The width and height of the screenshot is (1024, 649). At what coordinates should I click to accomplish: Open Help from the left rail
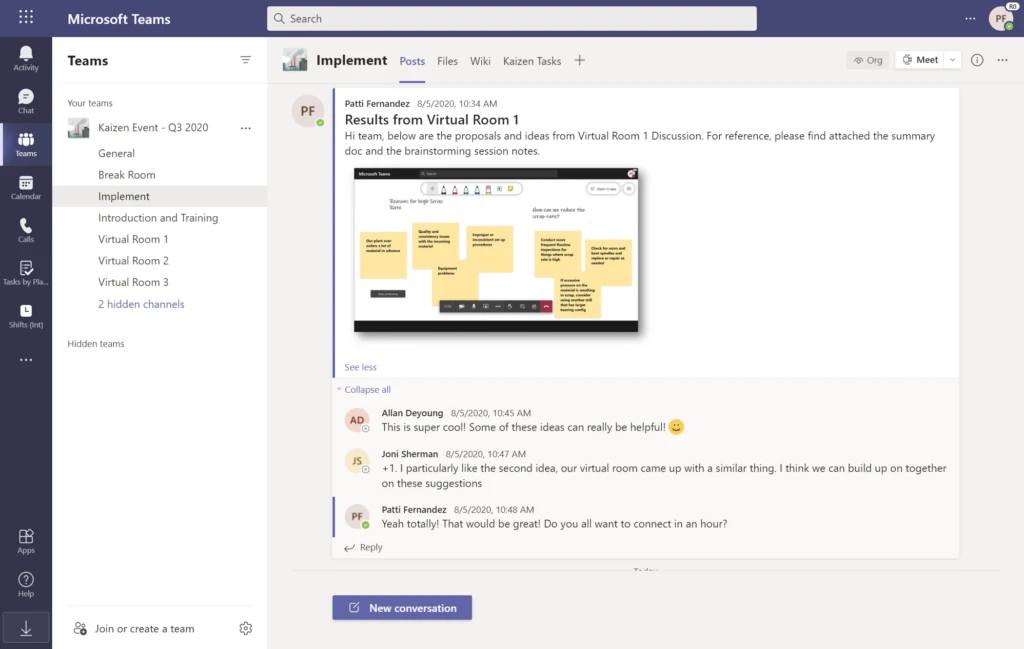point(25,583)
